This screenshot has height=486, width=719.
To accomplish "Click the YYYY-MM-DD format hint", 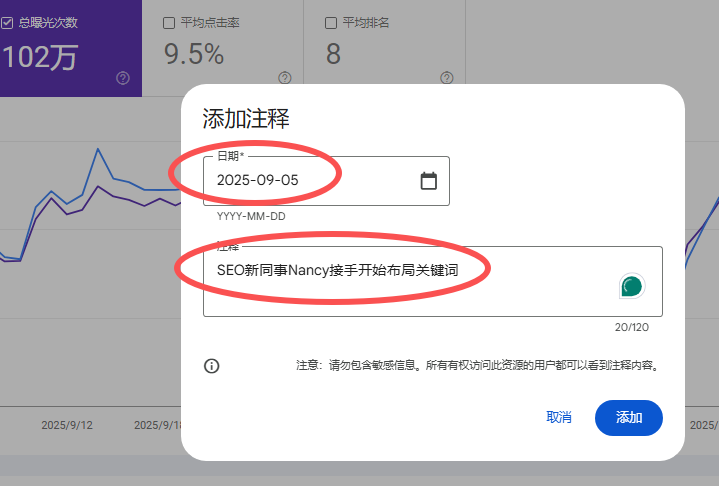I will pyautogui.click(x=251, y=216).
